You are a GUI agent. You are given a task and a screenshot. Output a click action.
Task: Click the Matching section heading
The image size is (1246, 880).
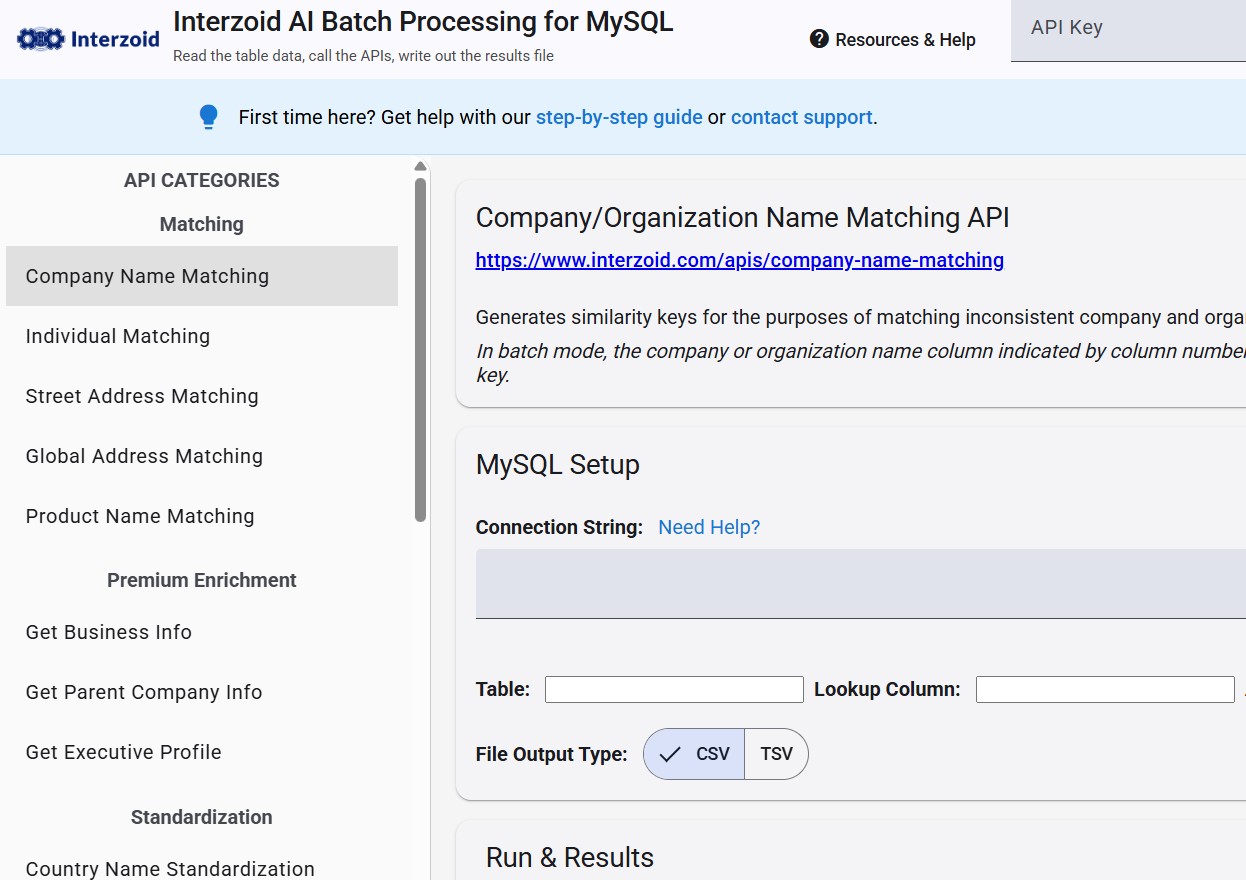pyautogui.click(x=202, y=224)
